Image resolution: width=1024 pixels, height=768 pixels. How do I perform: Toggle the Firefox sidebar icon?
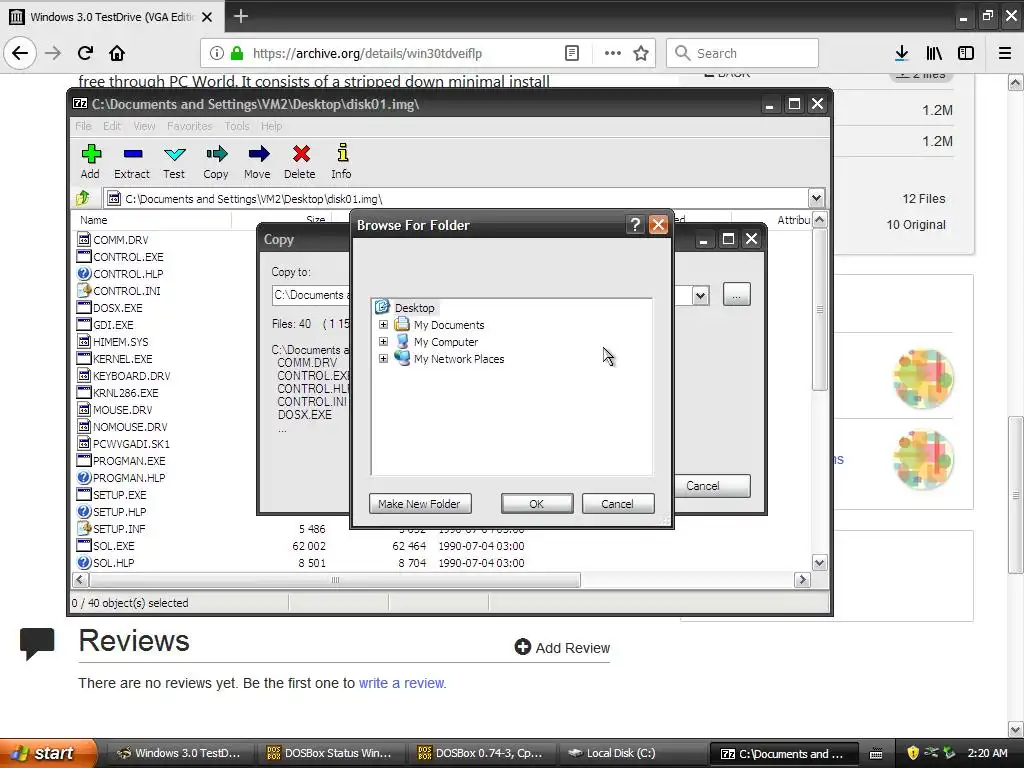tap(966, 53)
